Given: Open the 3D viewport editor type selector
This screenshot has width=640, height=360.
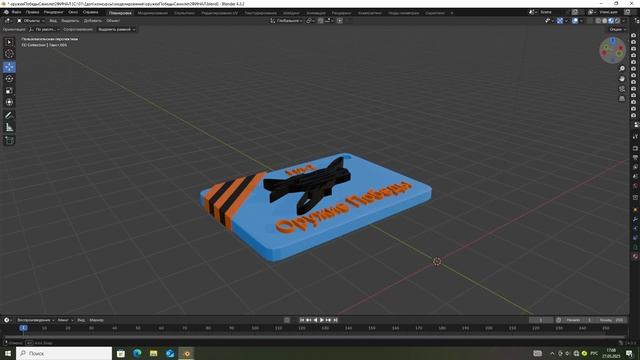Looking at the screenshot, I should tap(8, 20).
